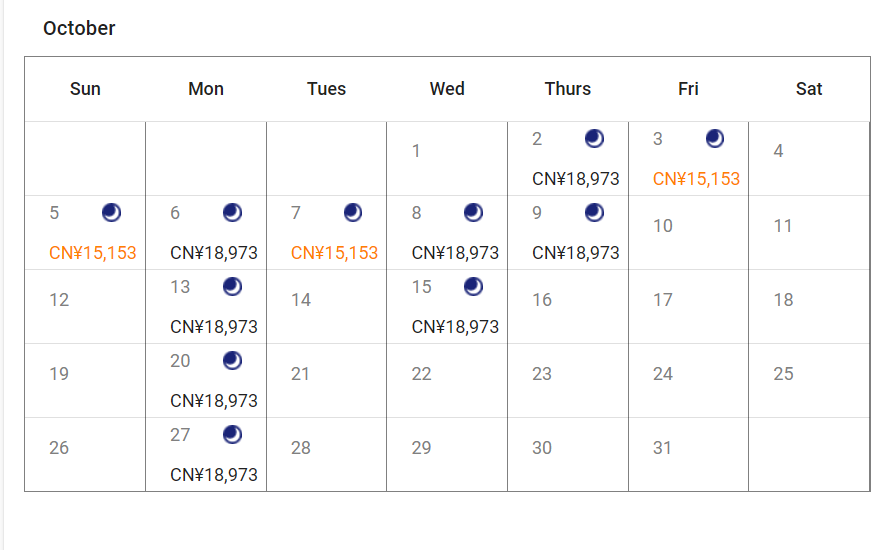Click the Mon column header
This screenshot has width=880, height=550.
(206, 89)
